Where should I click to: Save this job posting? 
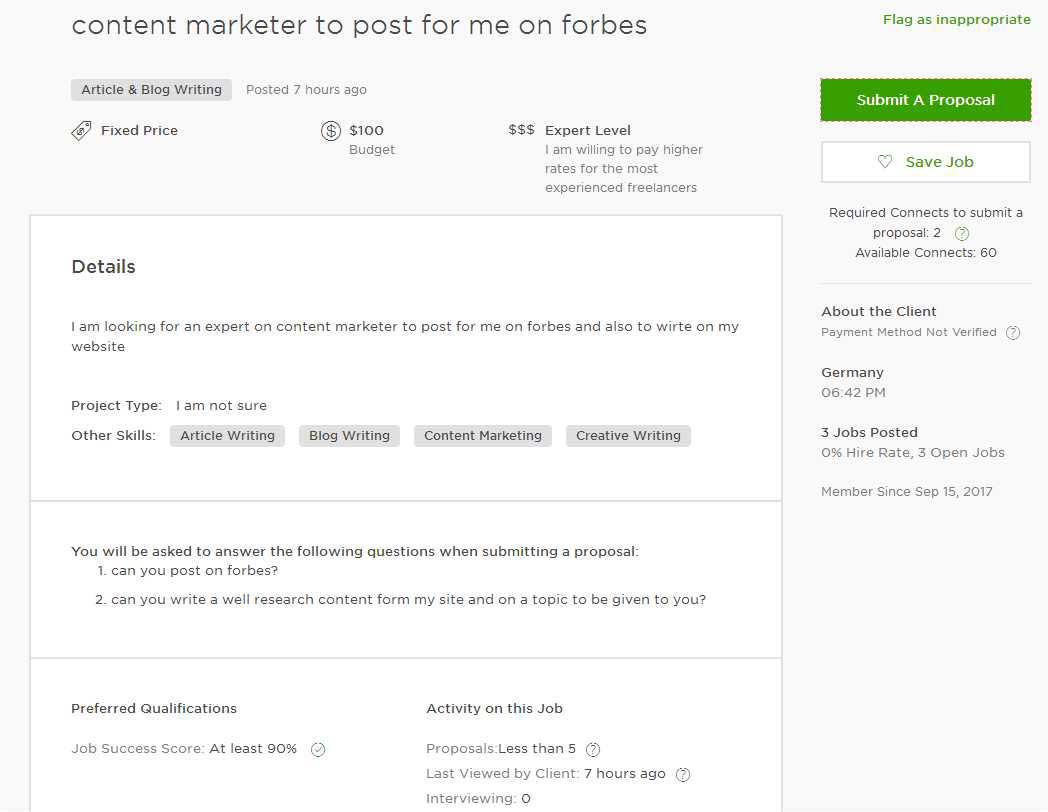926,162
